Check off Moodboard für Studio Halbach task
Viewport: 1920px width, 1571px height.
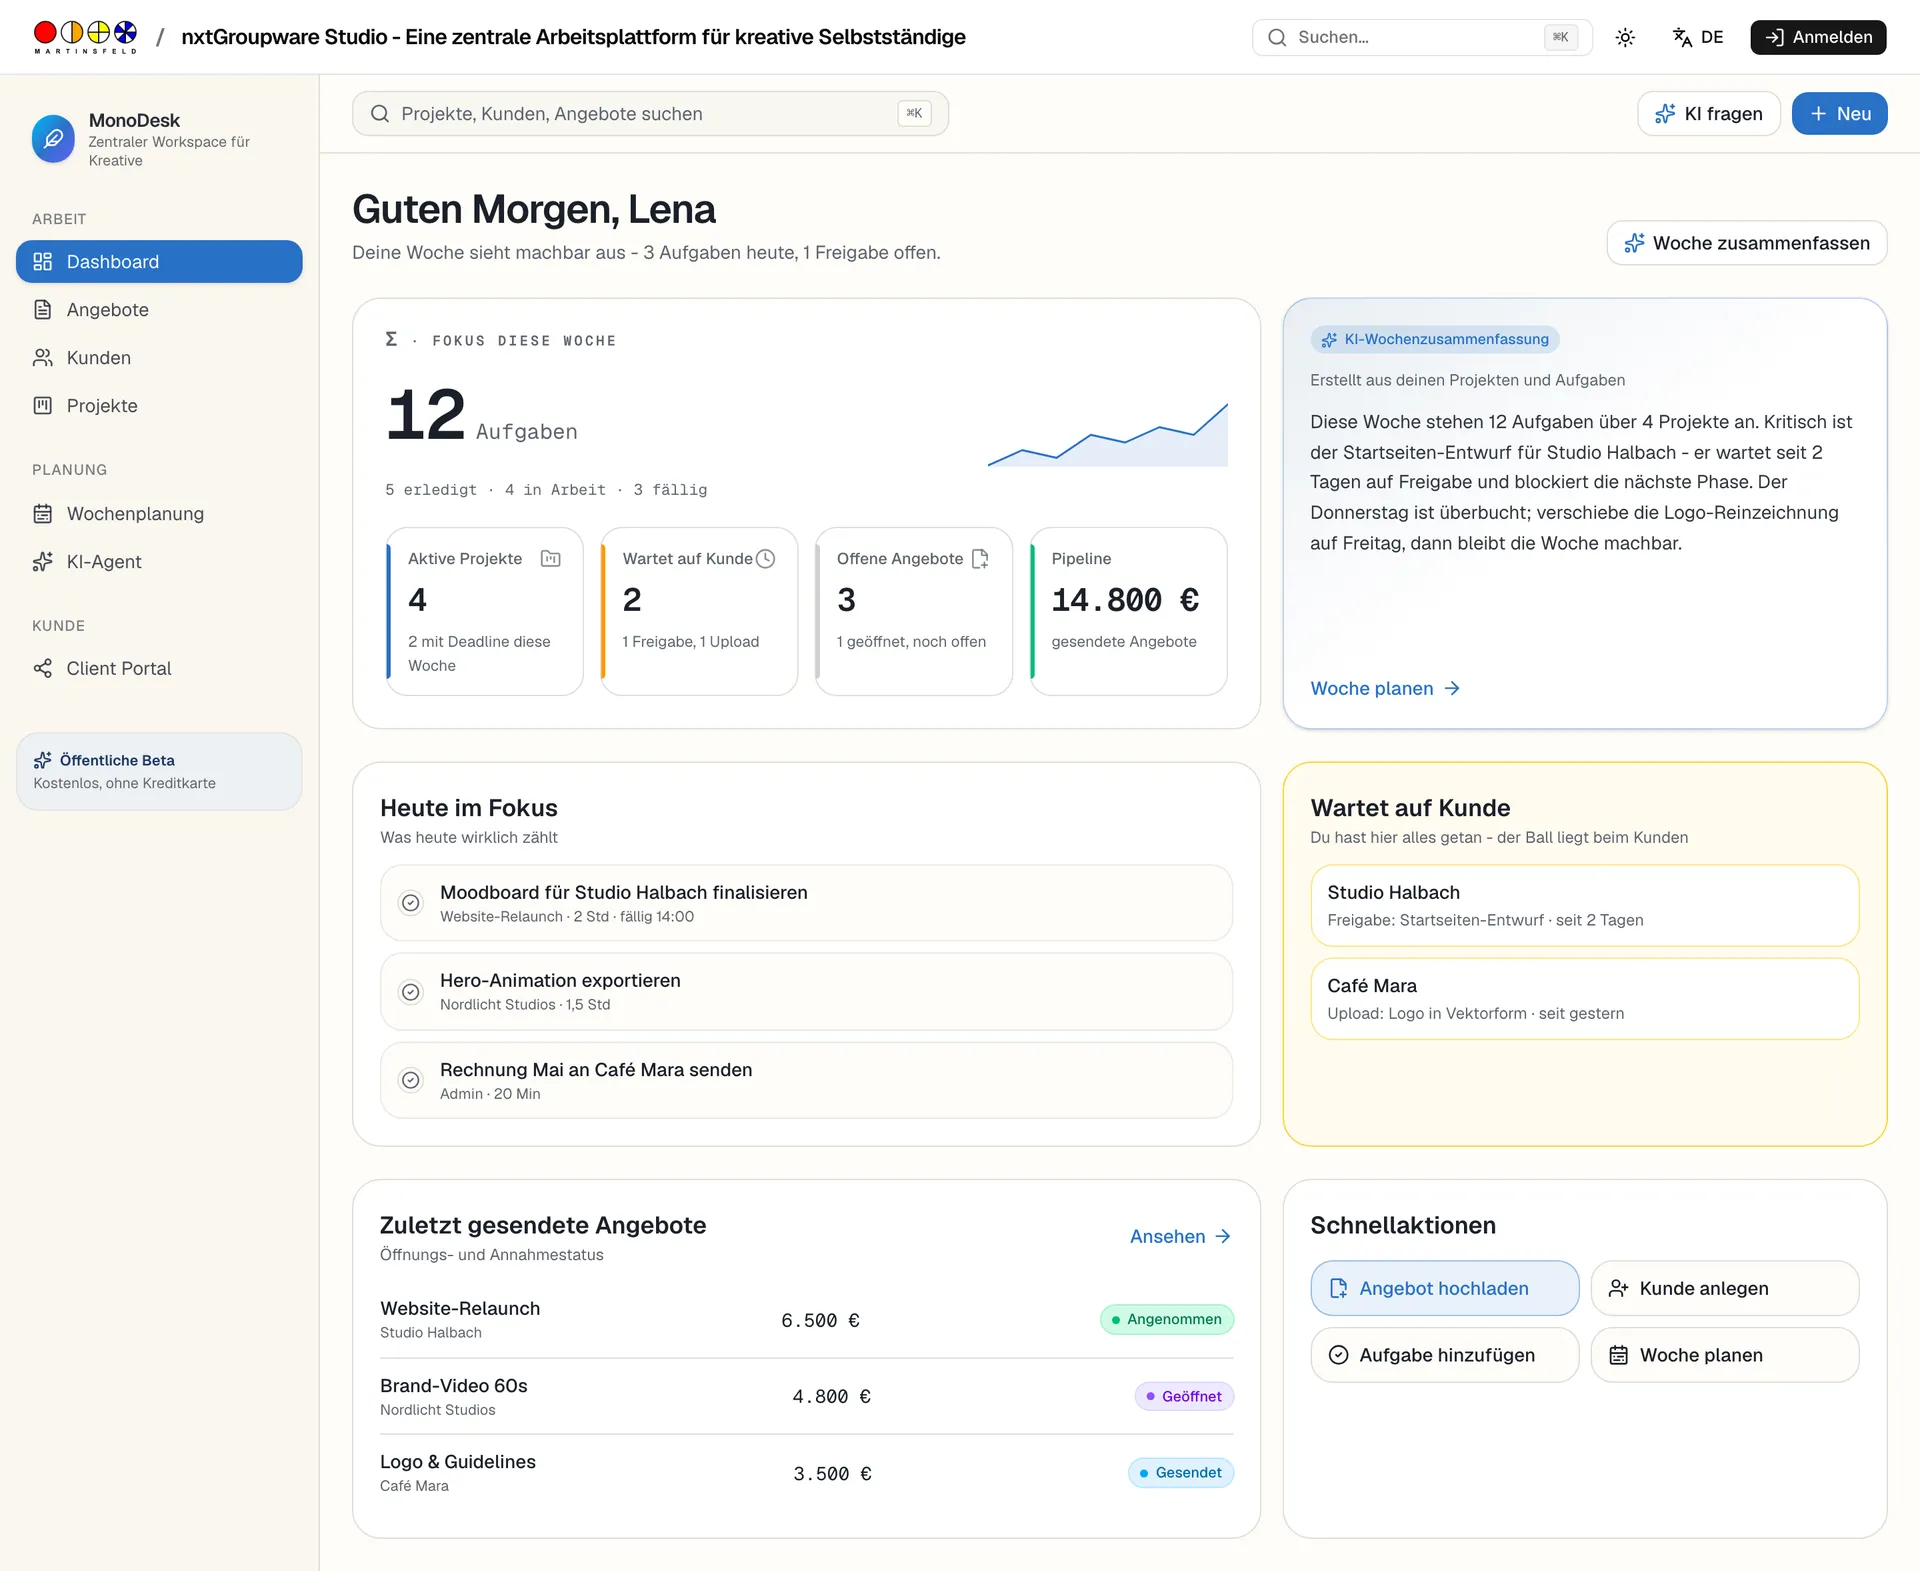tap(411, 903)
